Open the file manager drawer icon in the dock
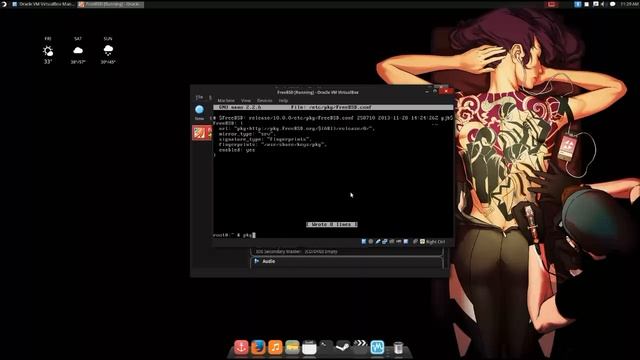Screen dimensions: 640x360 tap(292, 347)
